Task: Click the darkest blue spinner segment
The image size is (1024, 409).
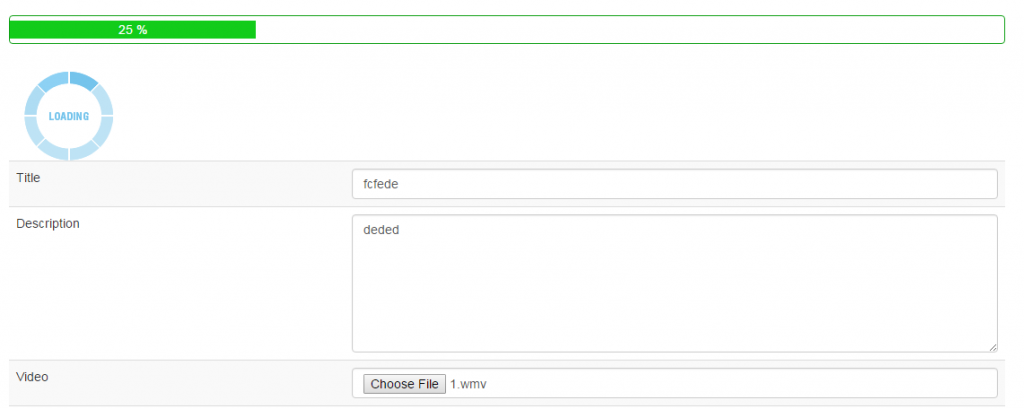Action: 84,80
